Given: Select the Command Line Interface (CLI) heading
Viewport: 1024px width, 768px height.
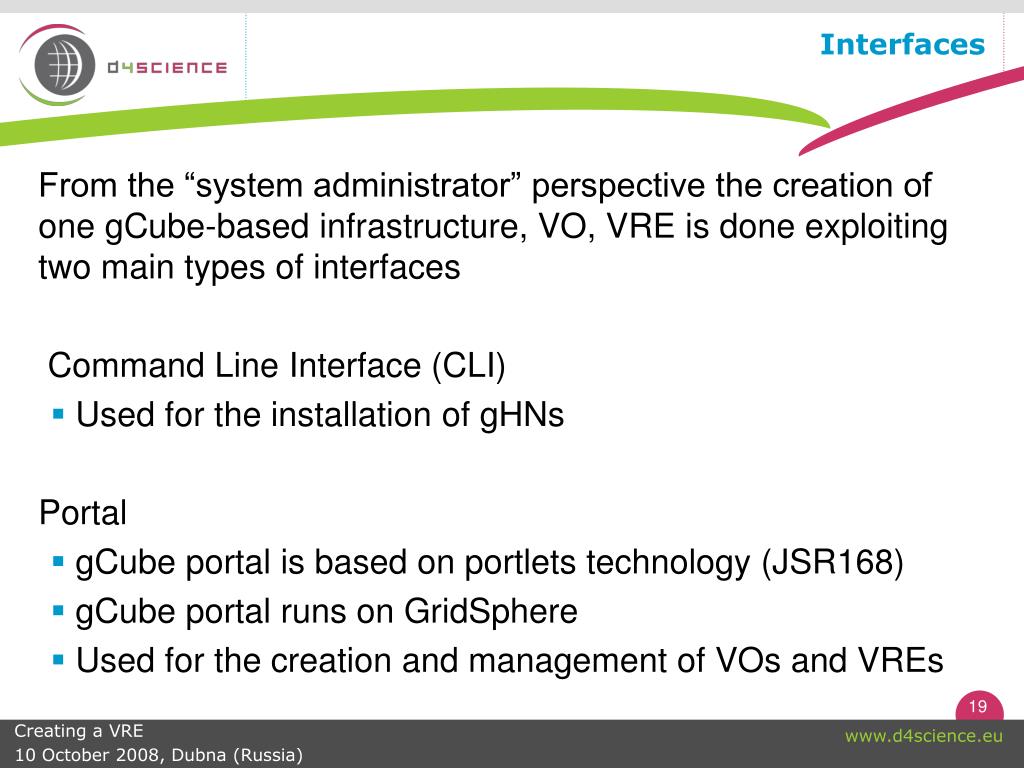Looking at the screenshot, I should [x=277, y=366].
